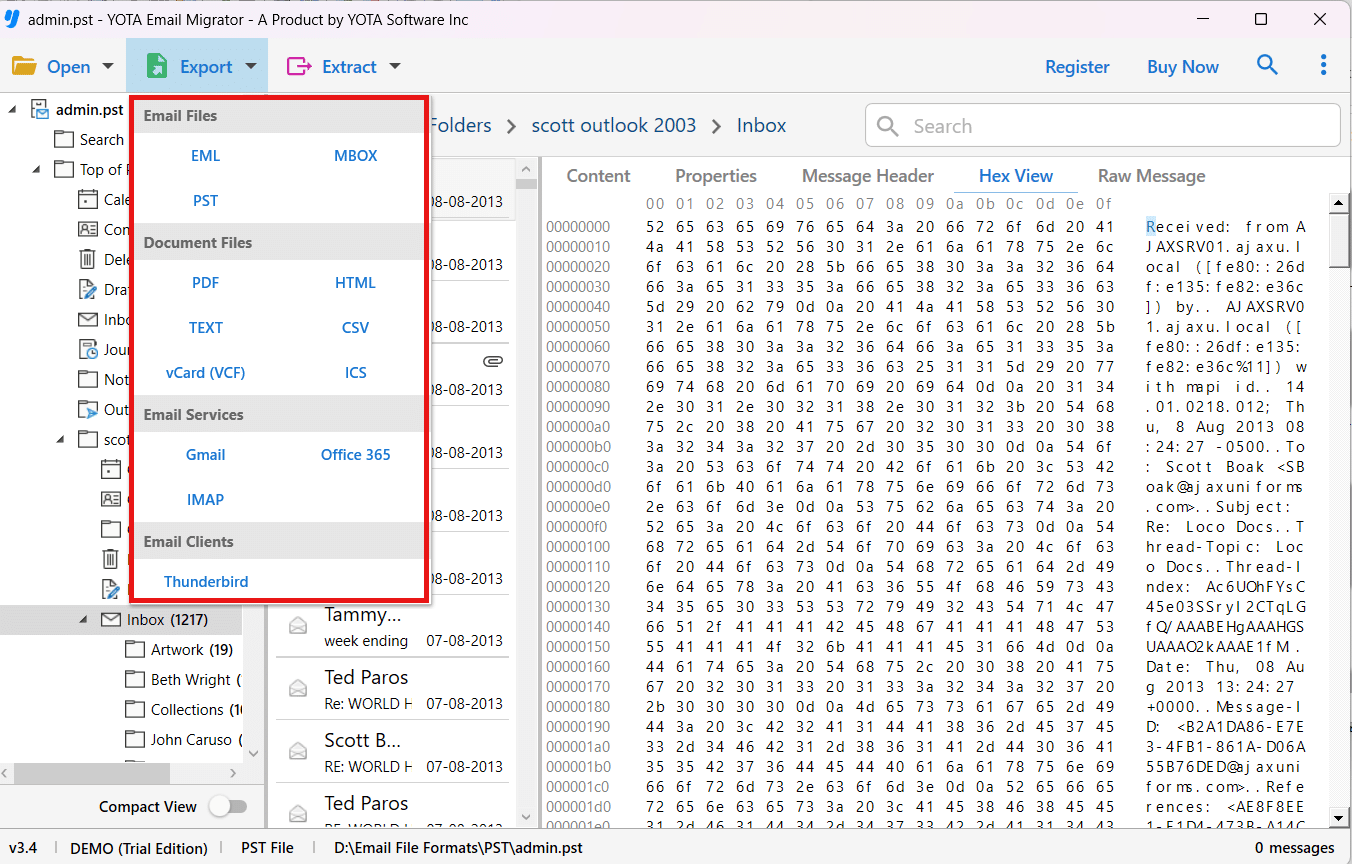1352x864 pixels.
Task: Click the Deleted Items trash icon
Action: pyautogui.click(x=89, y=259)
